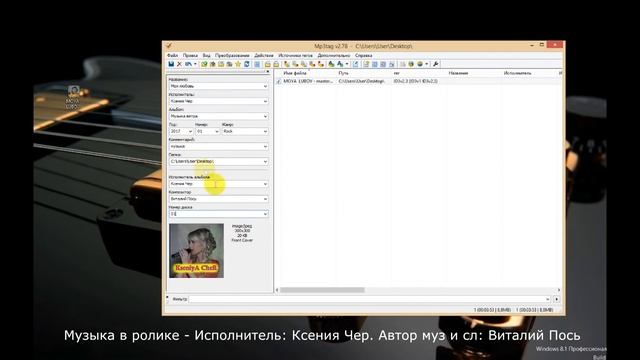Open the Дополнительно menu
Viewport: 640px width, 360px height.
pos(334,55)
